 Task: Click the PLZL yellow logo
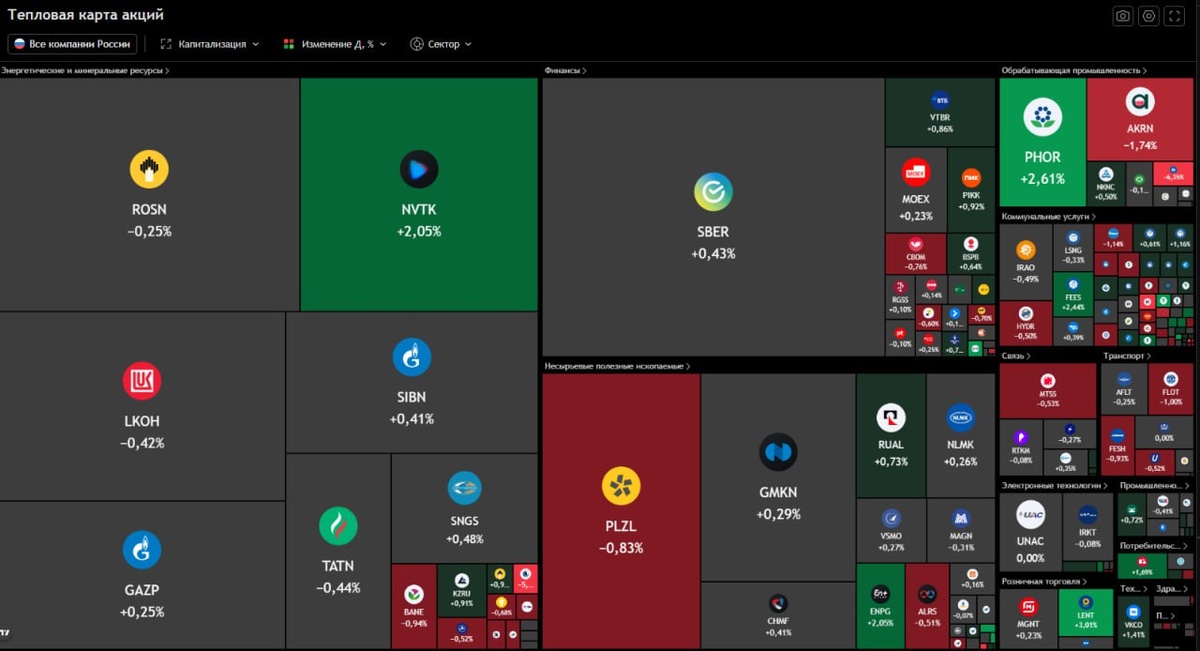click(621, 487)
